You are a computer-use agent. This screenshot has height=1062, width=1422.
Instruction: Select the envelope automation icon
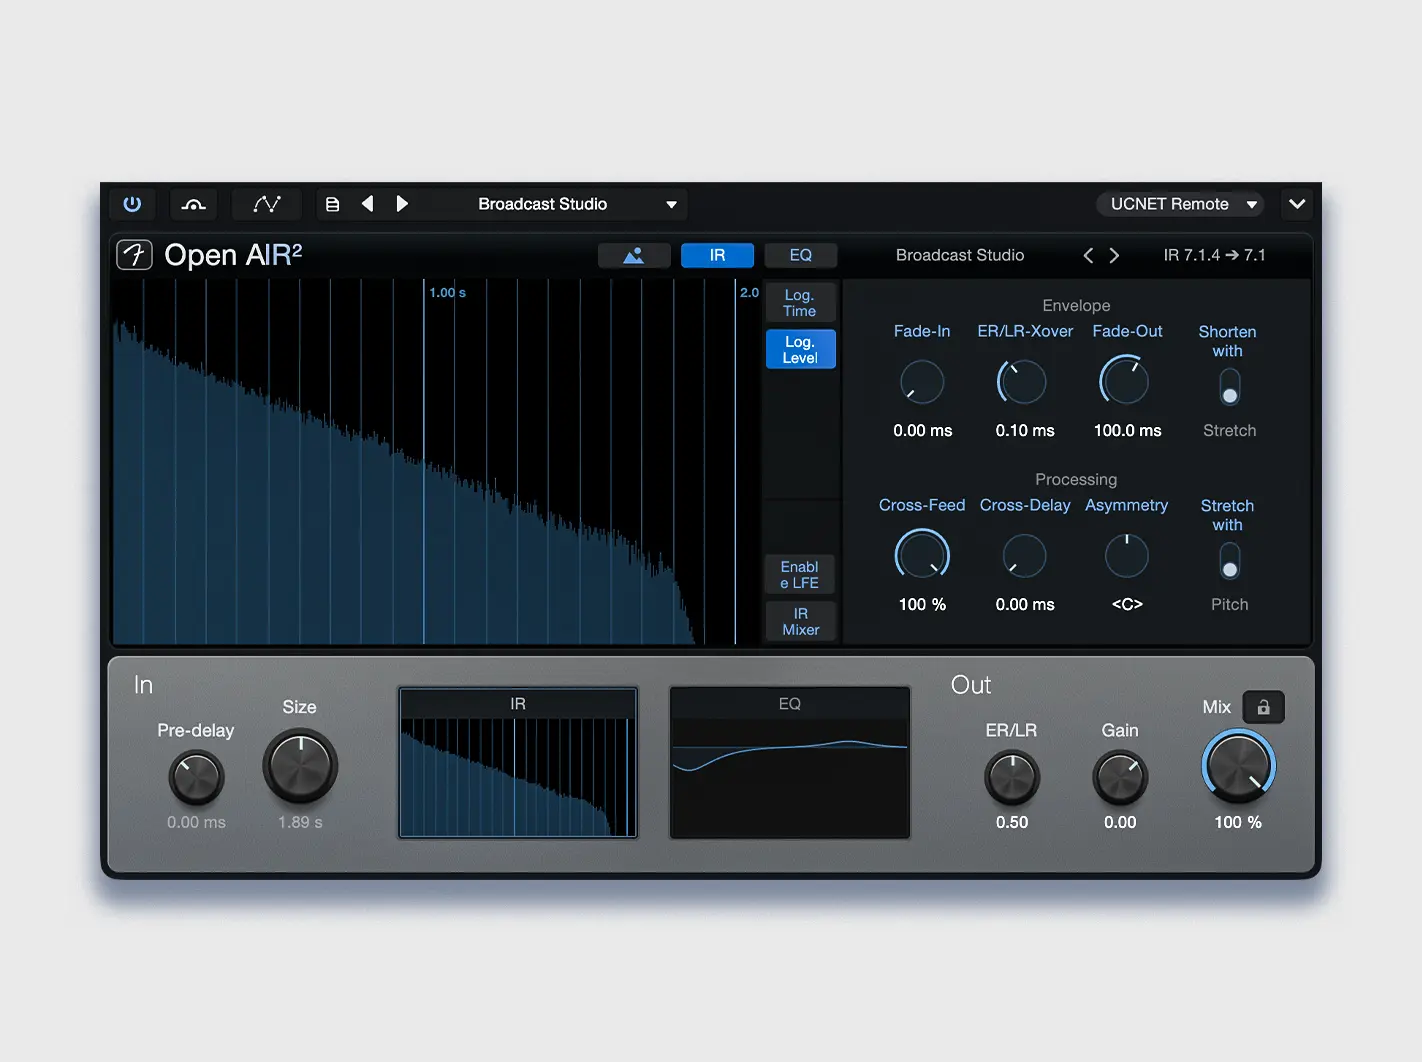[x=267, y=204]
